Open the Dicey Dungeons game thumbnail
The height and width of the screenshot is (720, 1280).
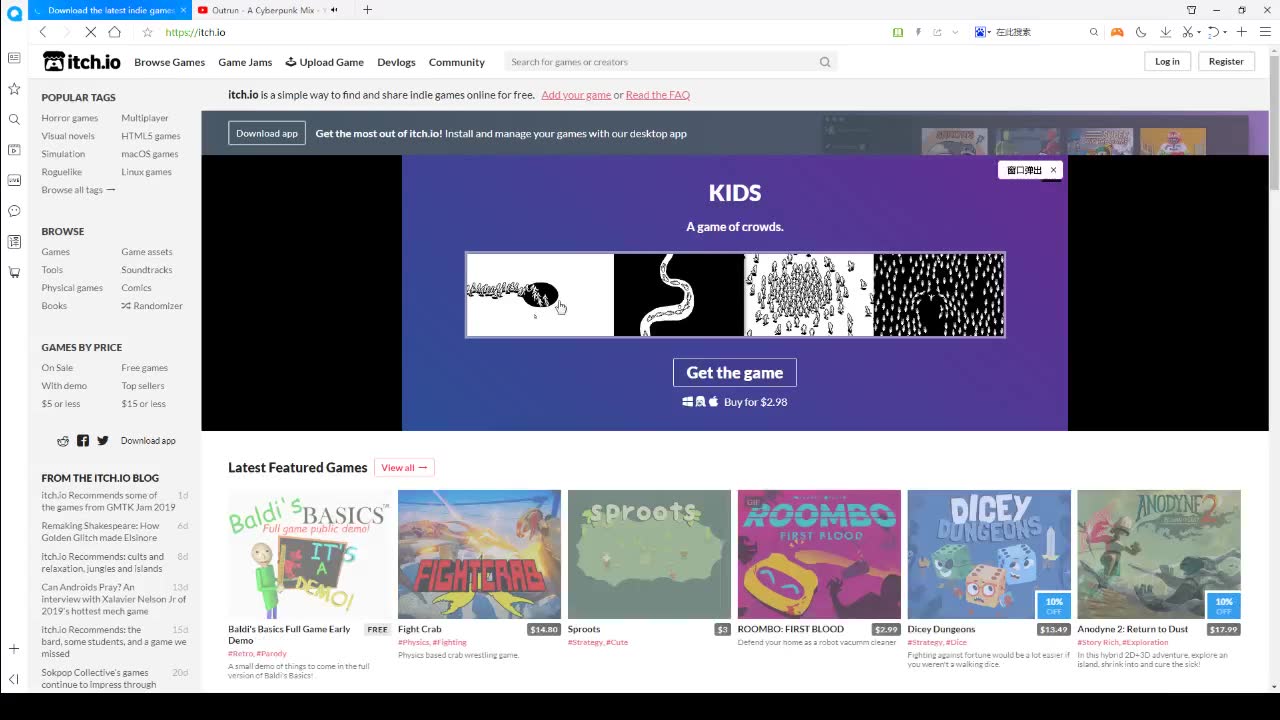[x=989, y=554]
